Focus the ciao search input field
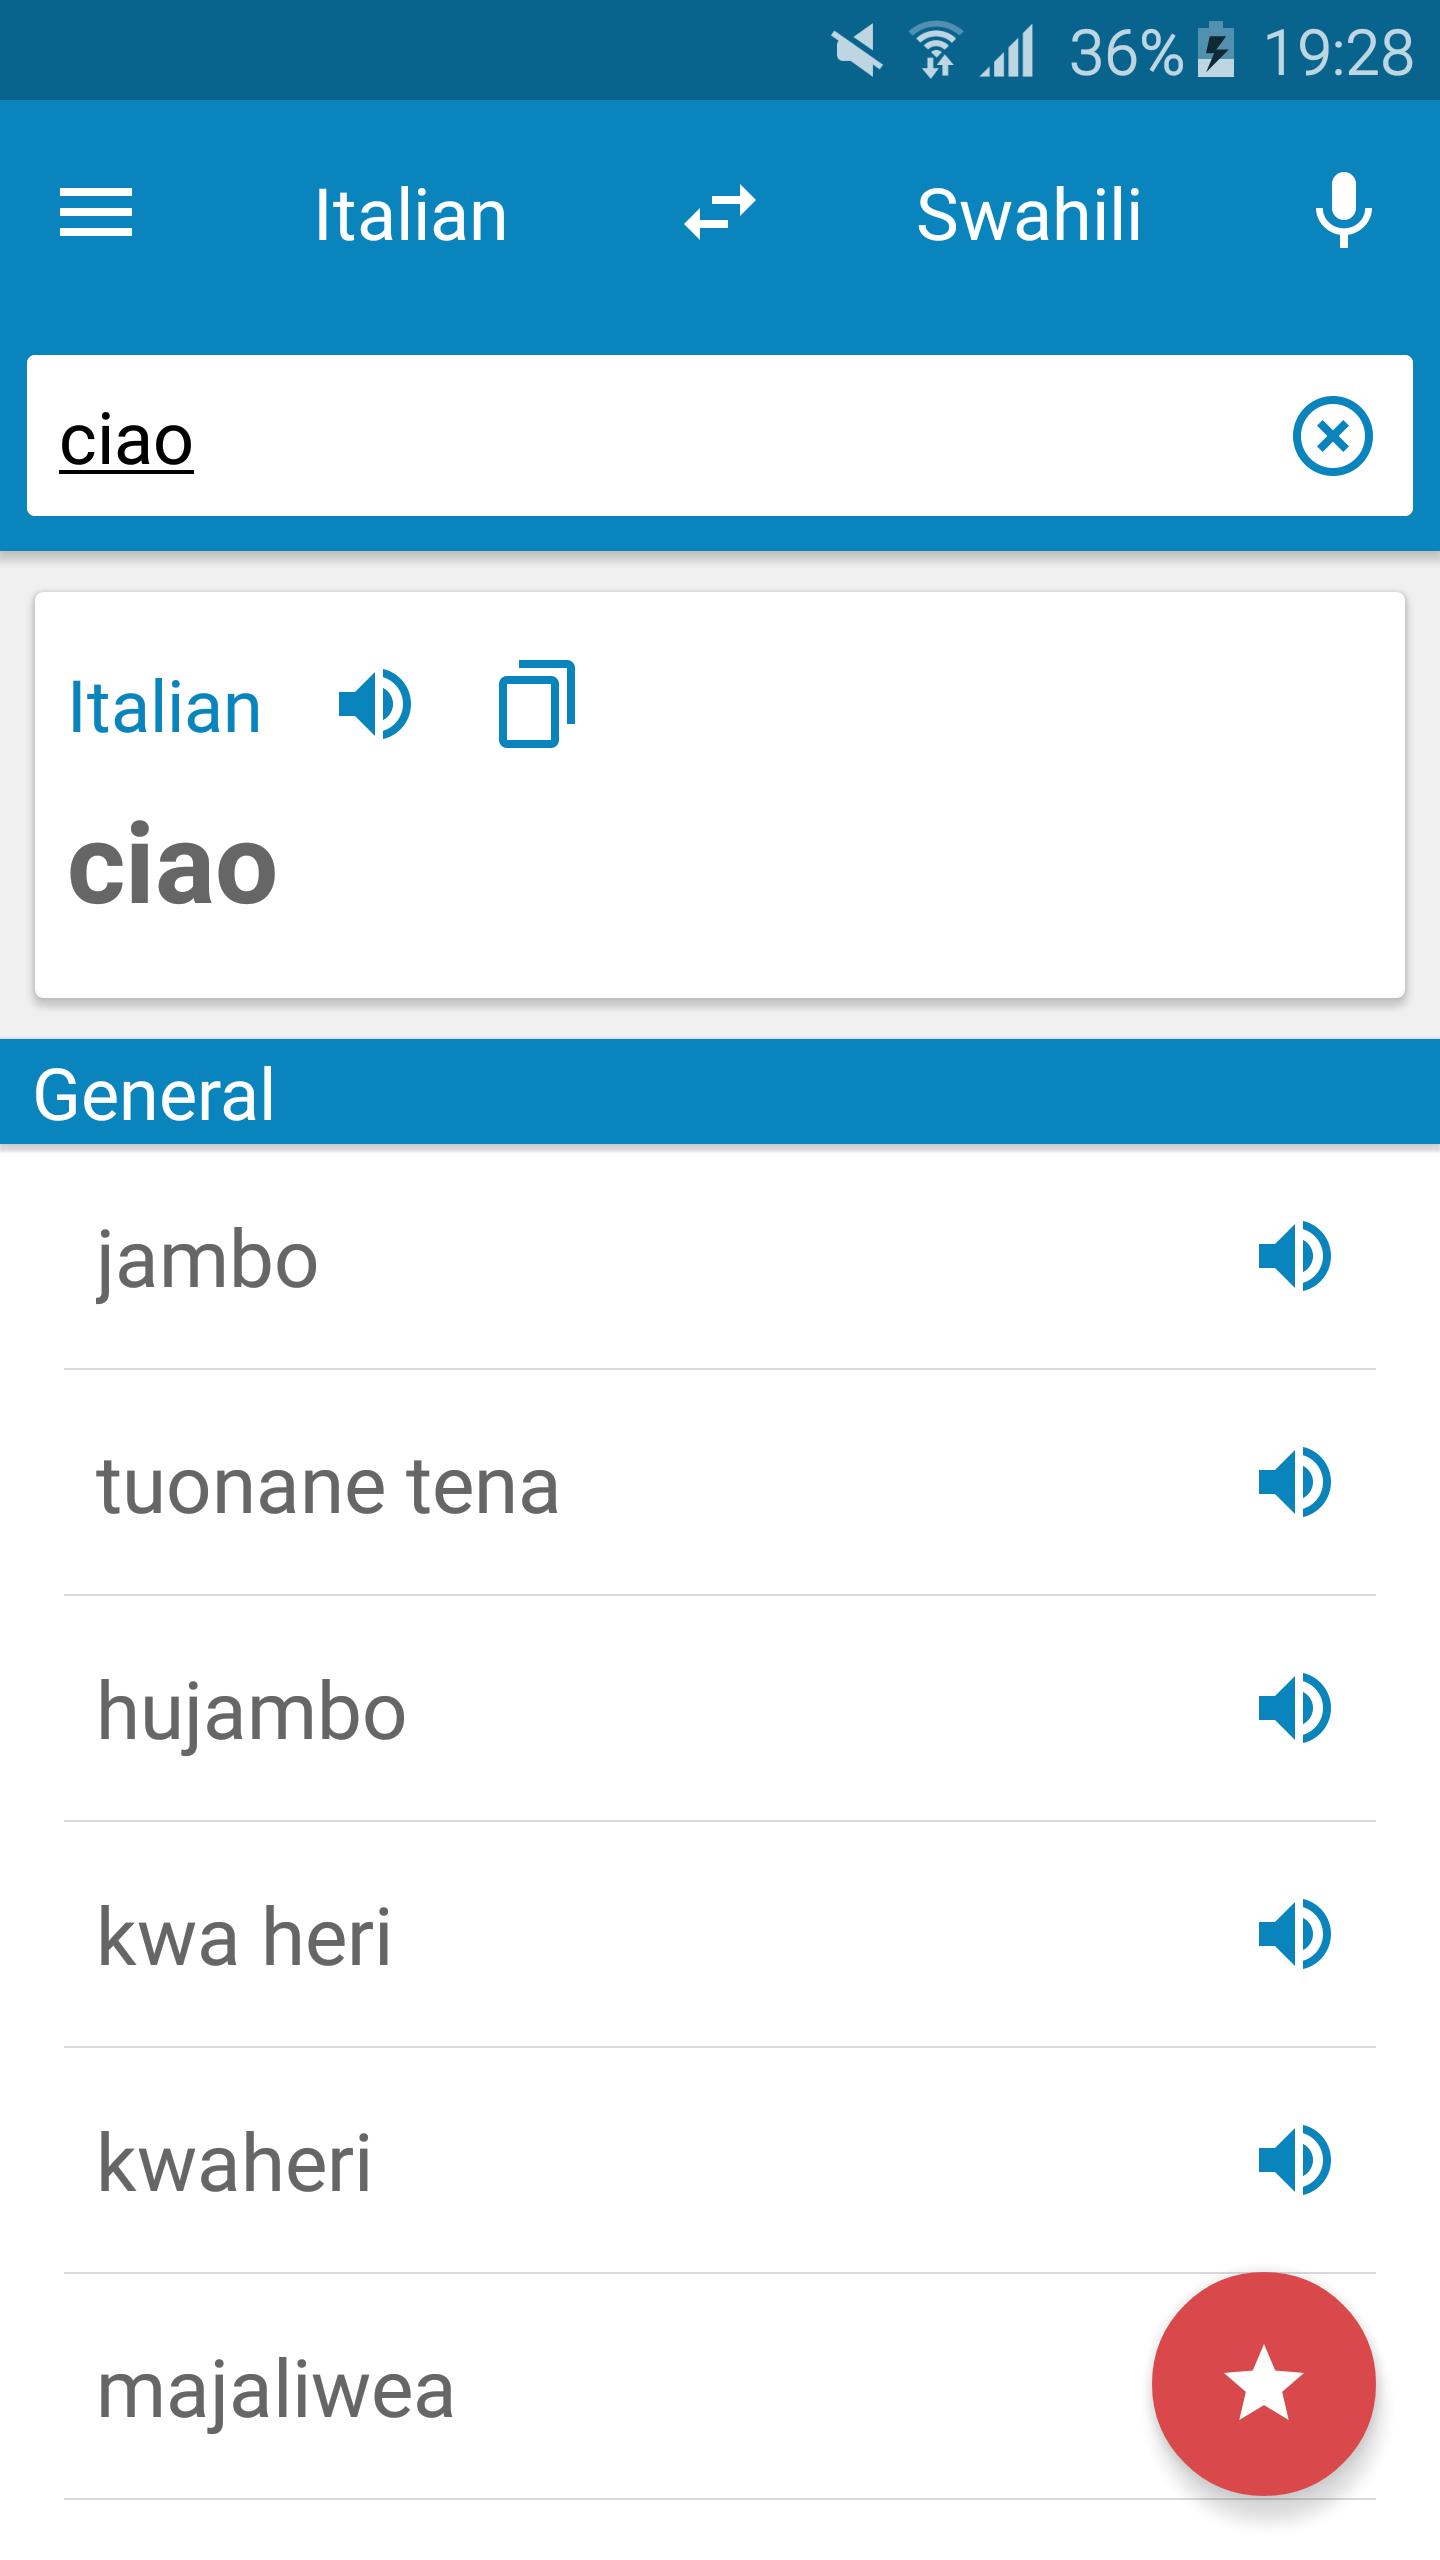Viewport: 1440px width, 2560px height. click(x=660, y=436)
